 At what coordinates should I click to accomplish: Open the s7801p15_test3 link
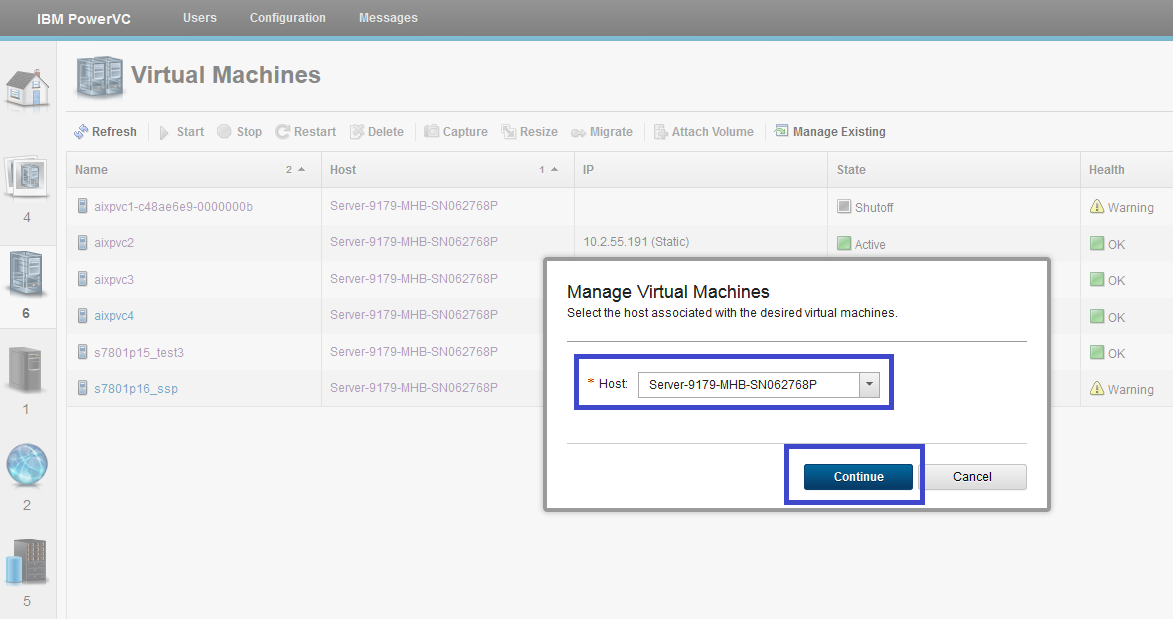139,353
